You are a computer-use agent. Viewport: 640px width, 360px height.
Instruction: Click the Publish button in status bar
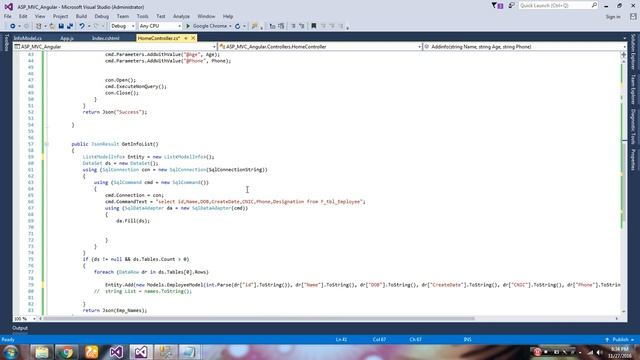coord(620,340)
